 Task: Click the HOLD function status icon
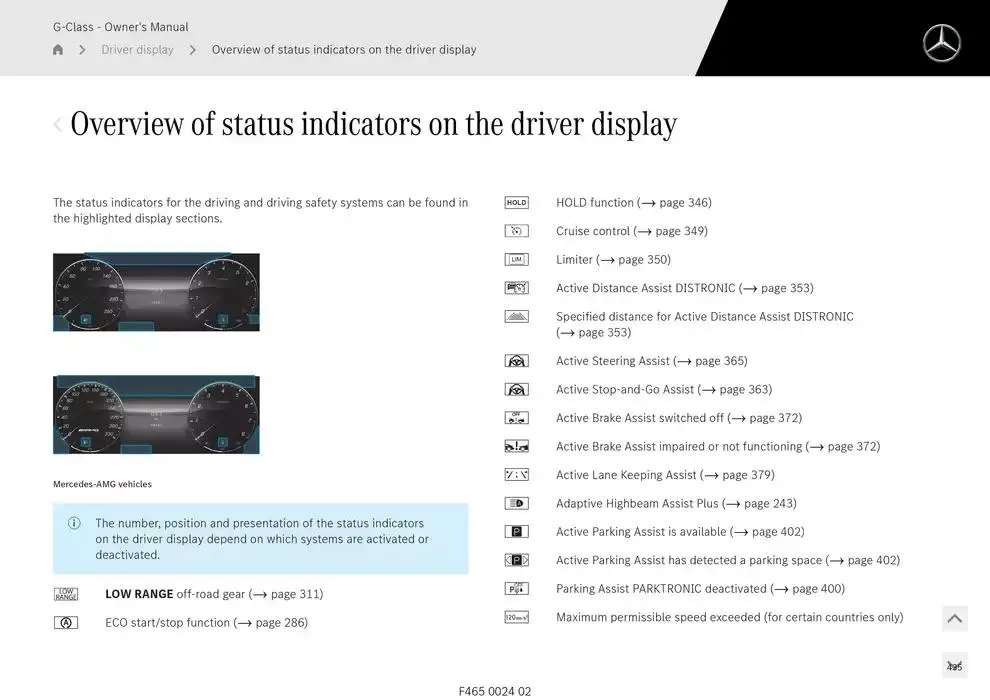pos(516,203)
